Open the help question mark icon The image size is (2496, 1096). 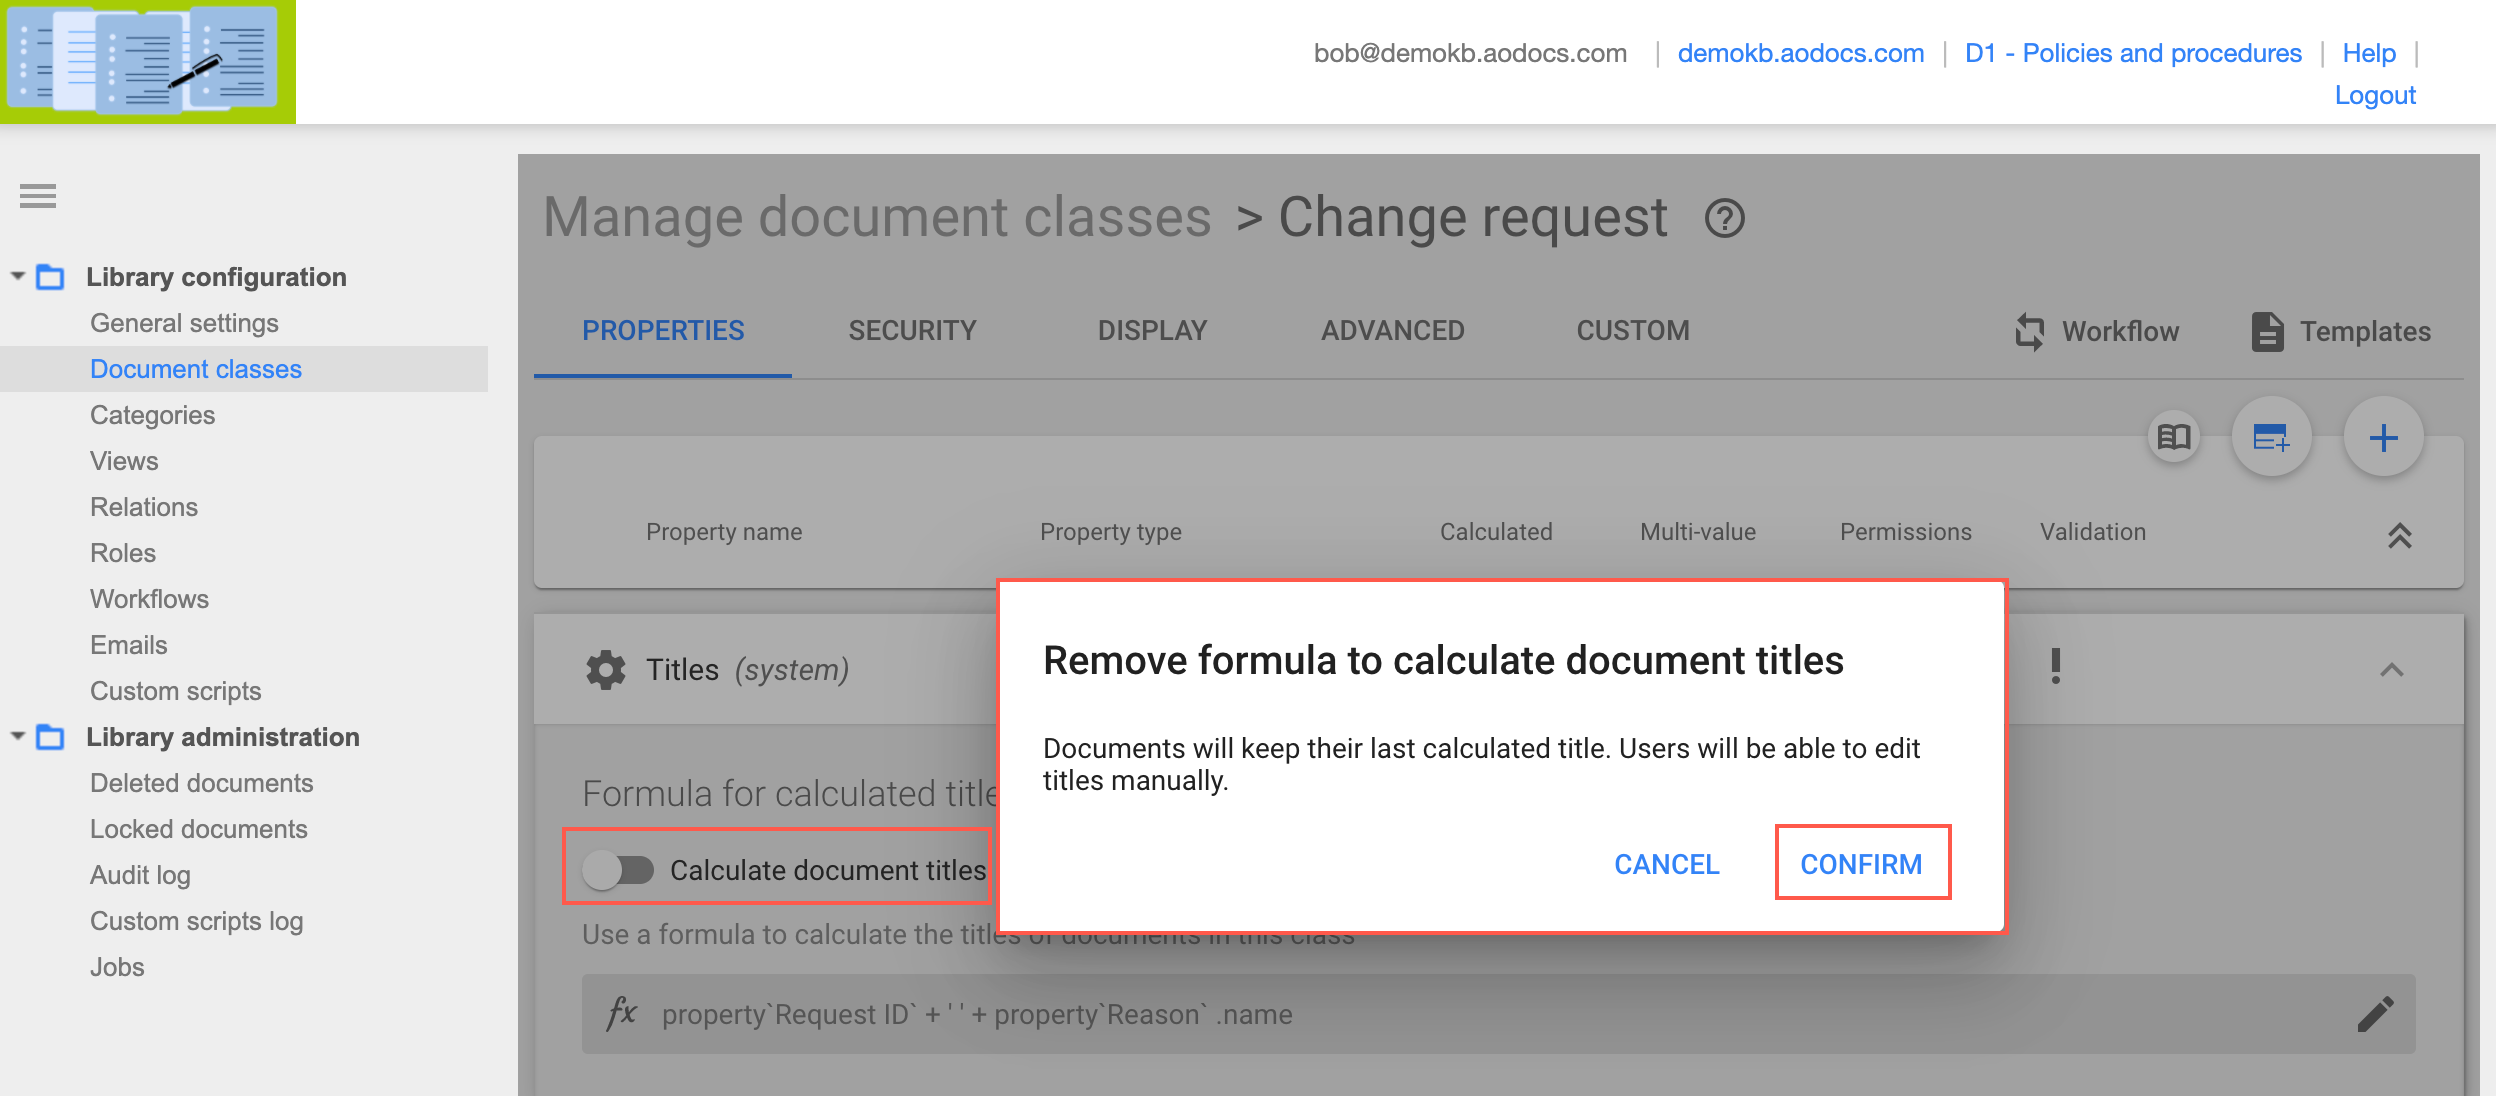(x=1725, y=218)
